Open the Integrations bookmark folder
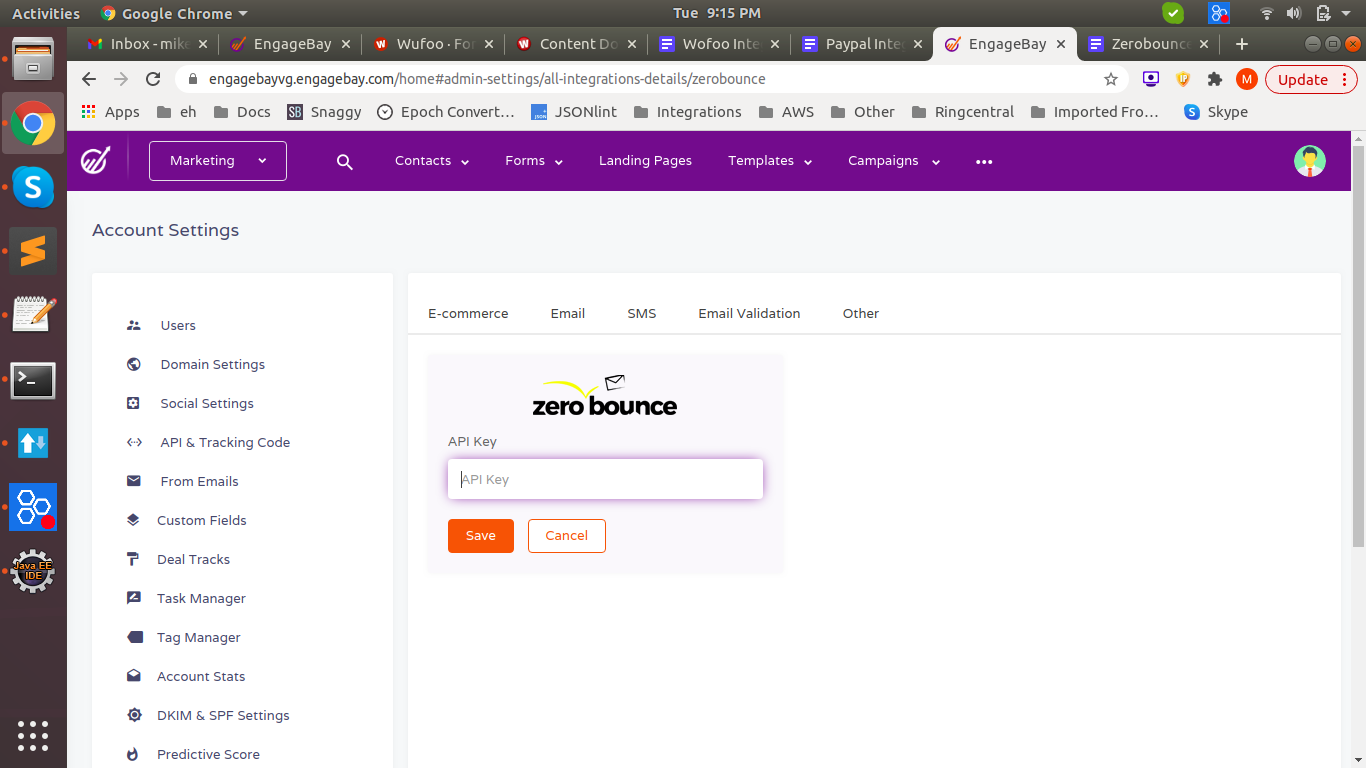Screen dimensions: 1366x768 click(688, 112)
